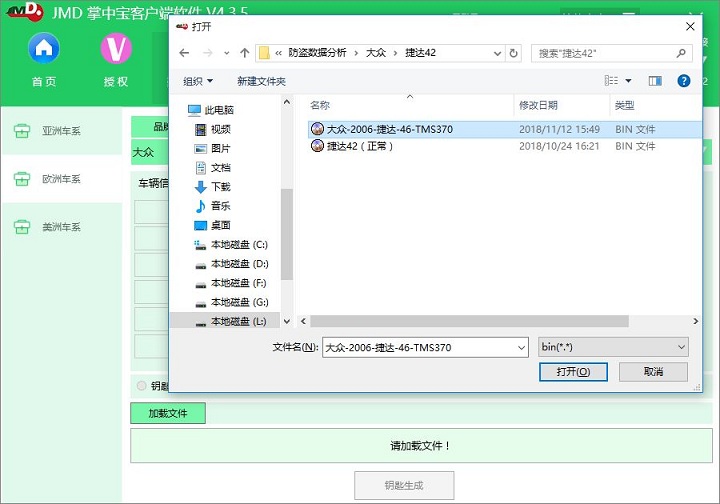
Task: Sort by 修改日期 column header
Action: pos(538,105)
